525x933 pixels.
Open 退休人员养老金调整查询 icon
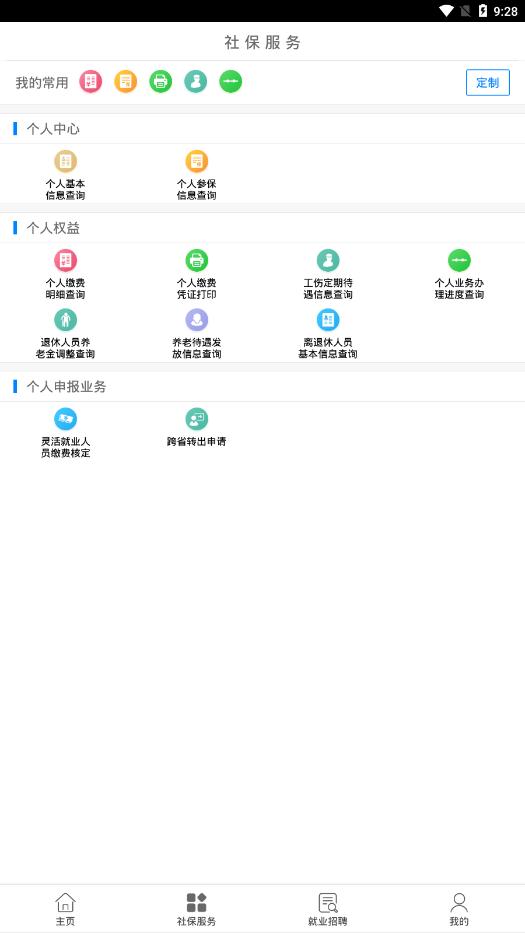[65, 320]
